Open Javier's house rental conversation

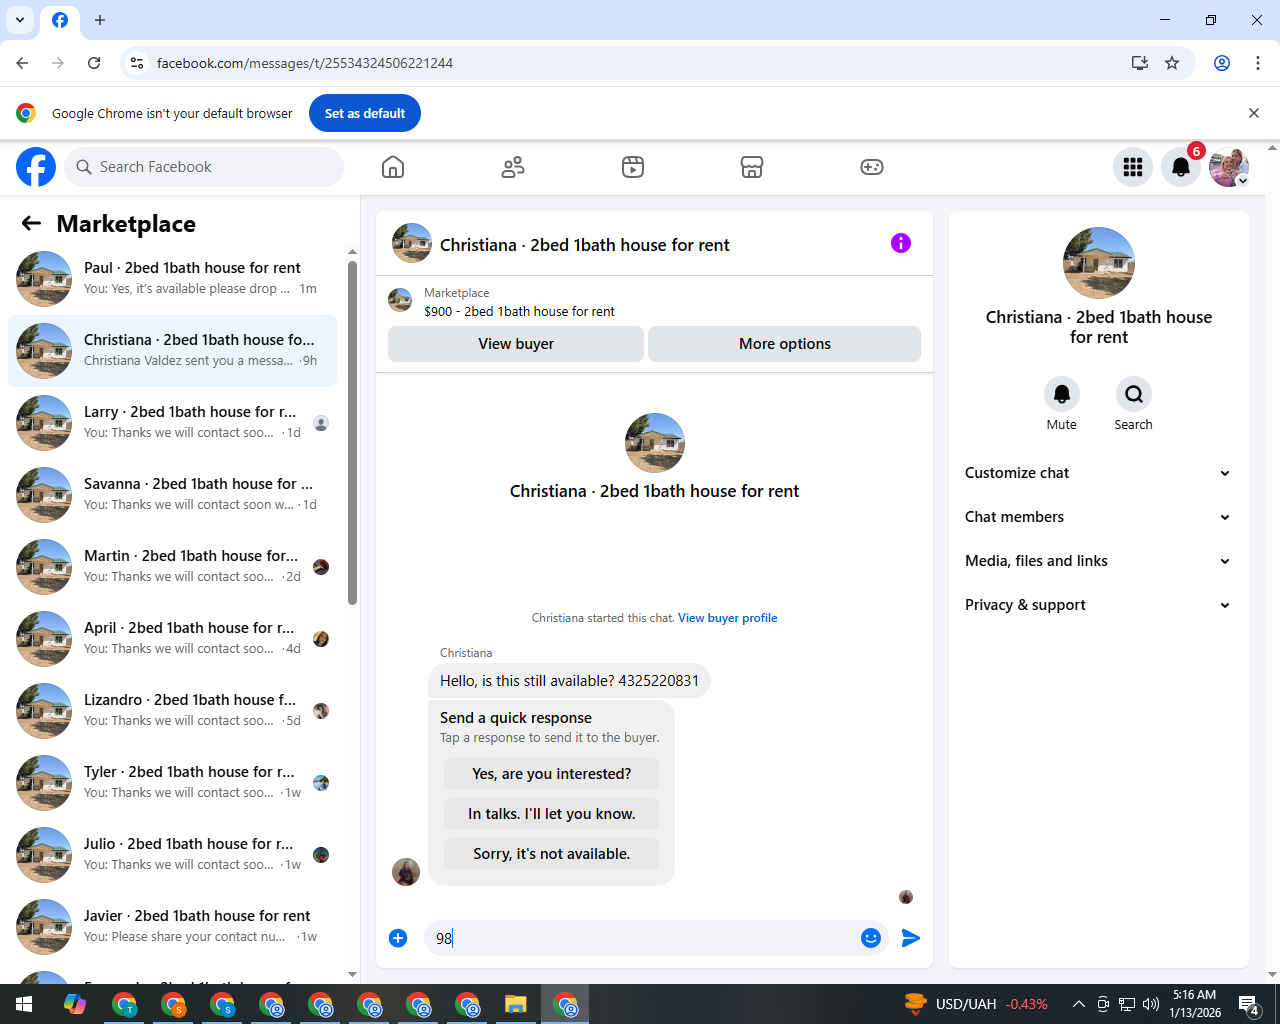click(x=172, y=926)
